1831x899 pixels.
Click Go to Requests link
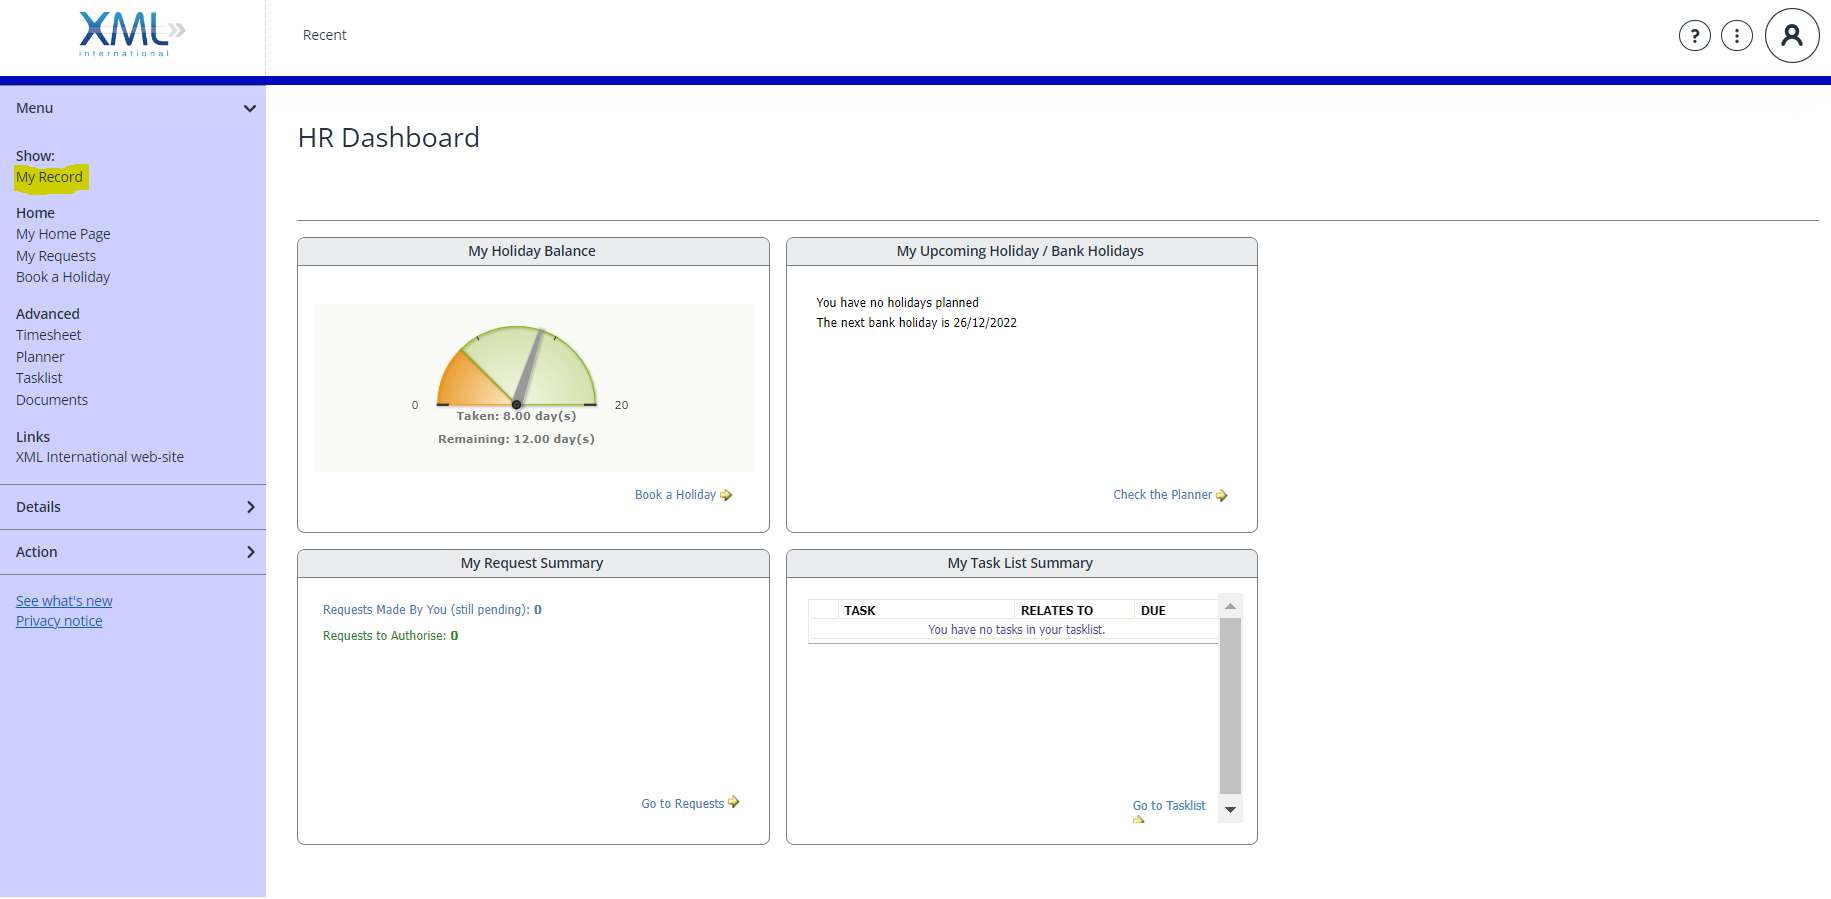682,804
